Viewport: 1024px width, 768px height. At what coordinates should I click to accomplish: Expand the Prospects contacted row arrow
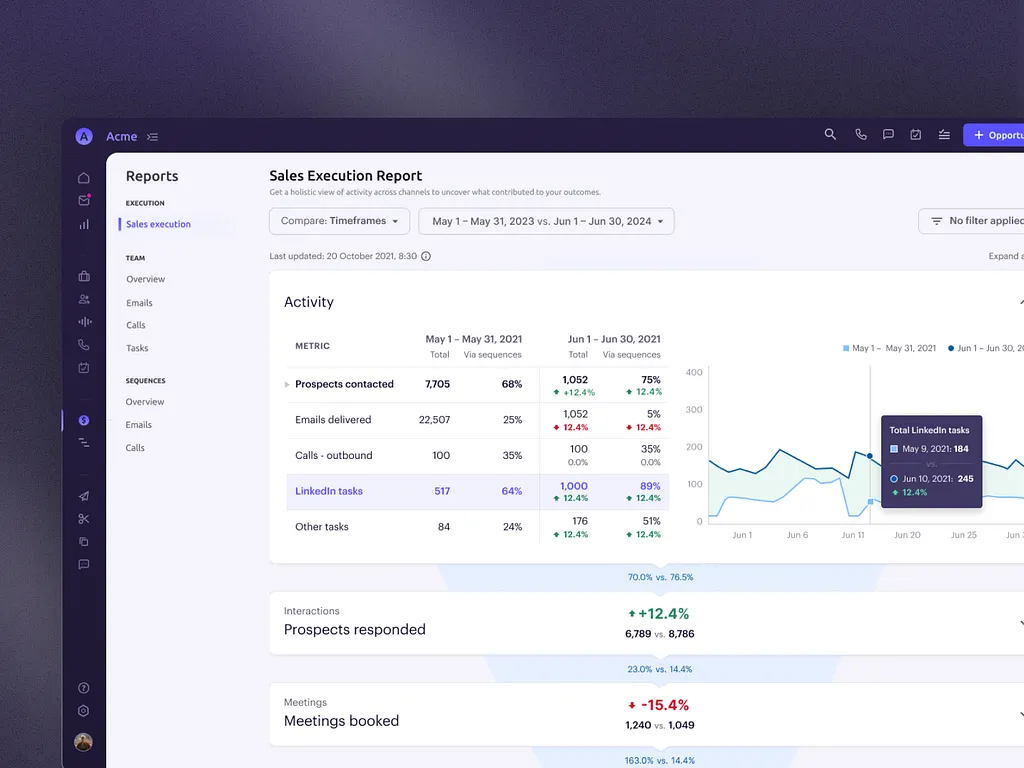tap(287, 385)
